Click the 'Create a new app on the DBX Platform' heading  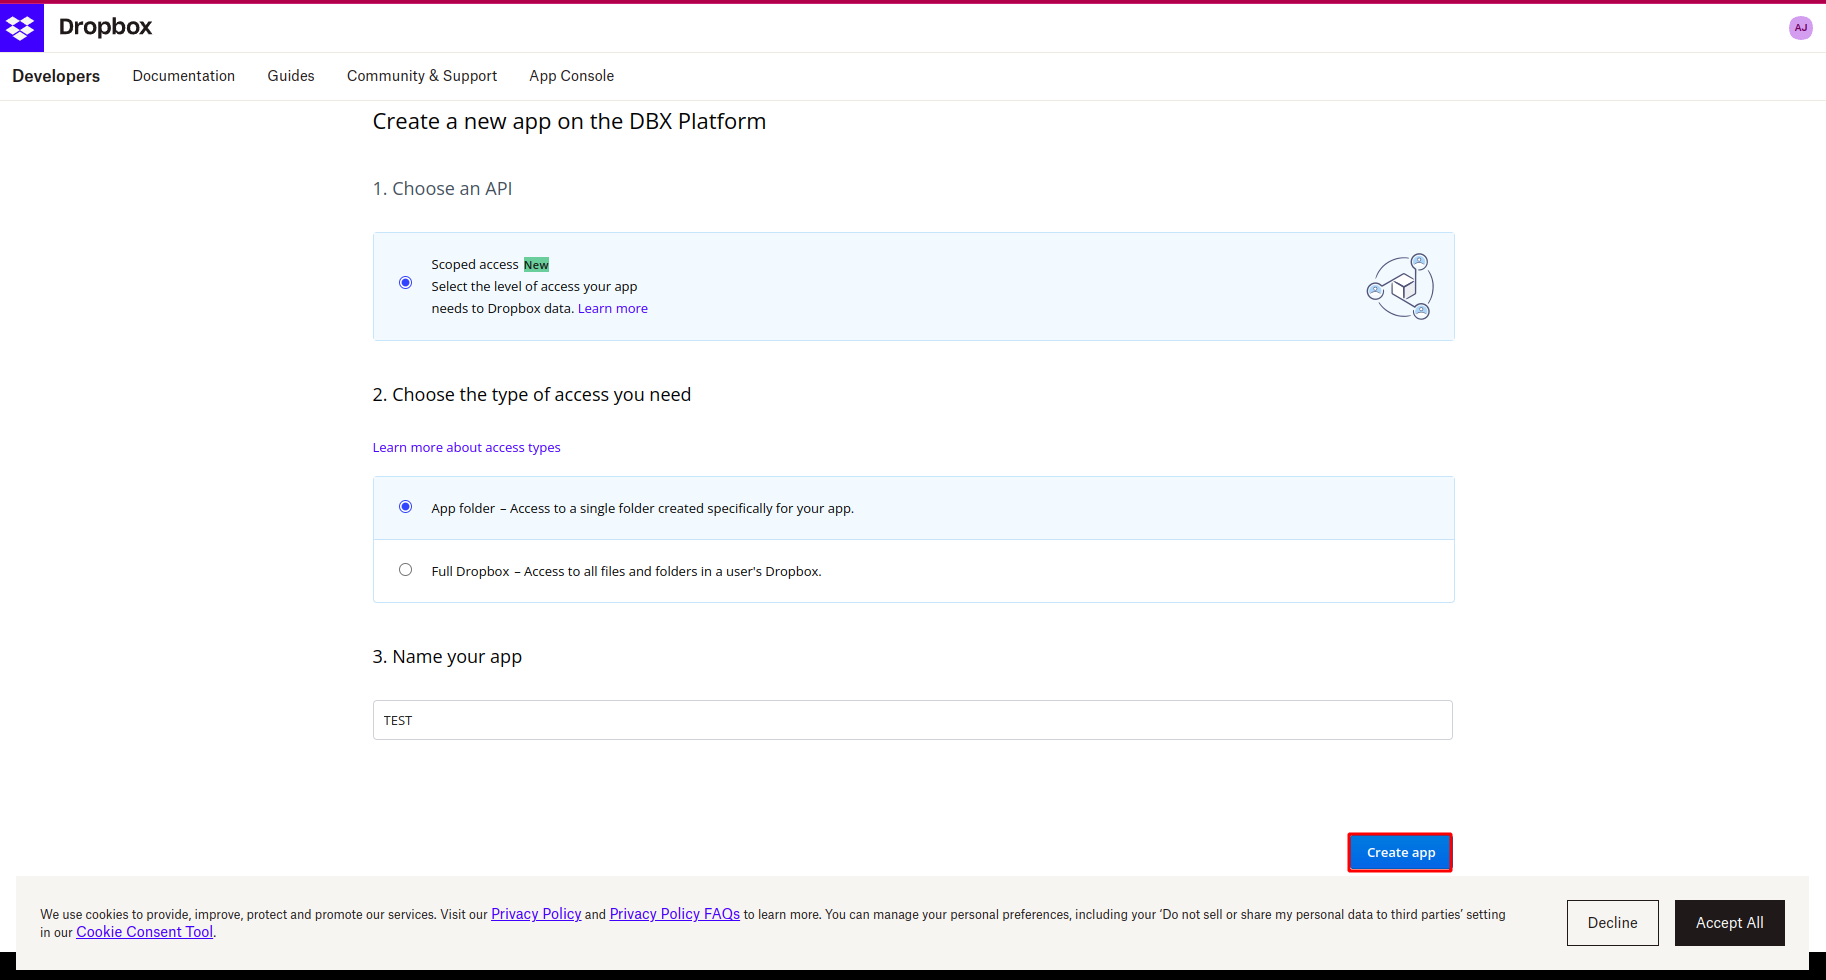[569, 122]
